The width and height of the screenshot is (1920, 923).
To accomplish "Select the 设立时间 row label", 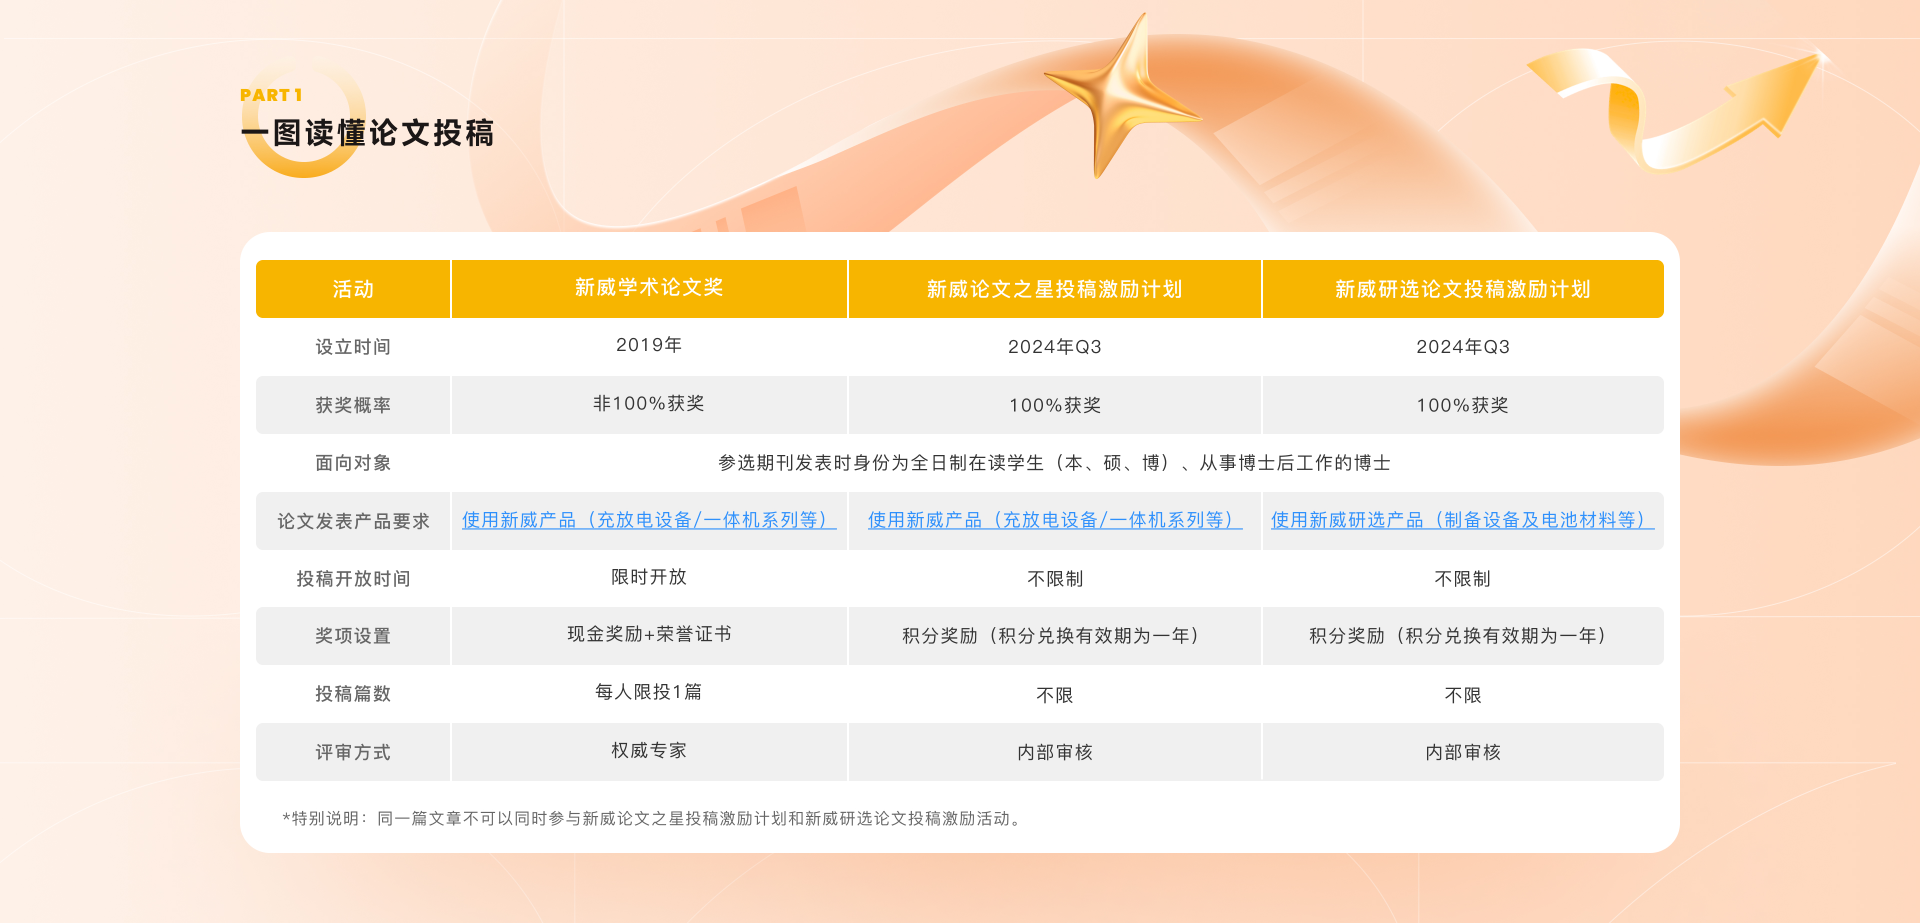I will 353,347.
